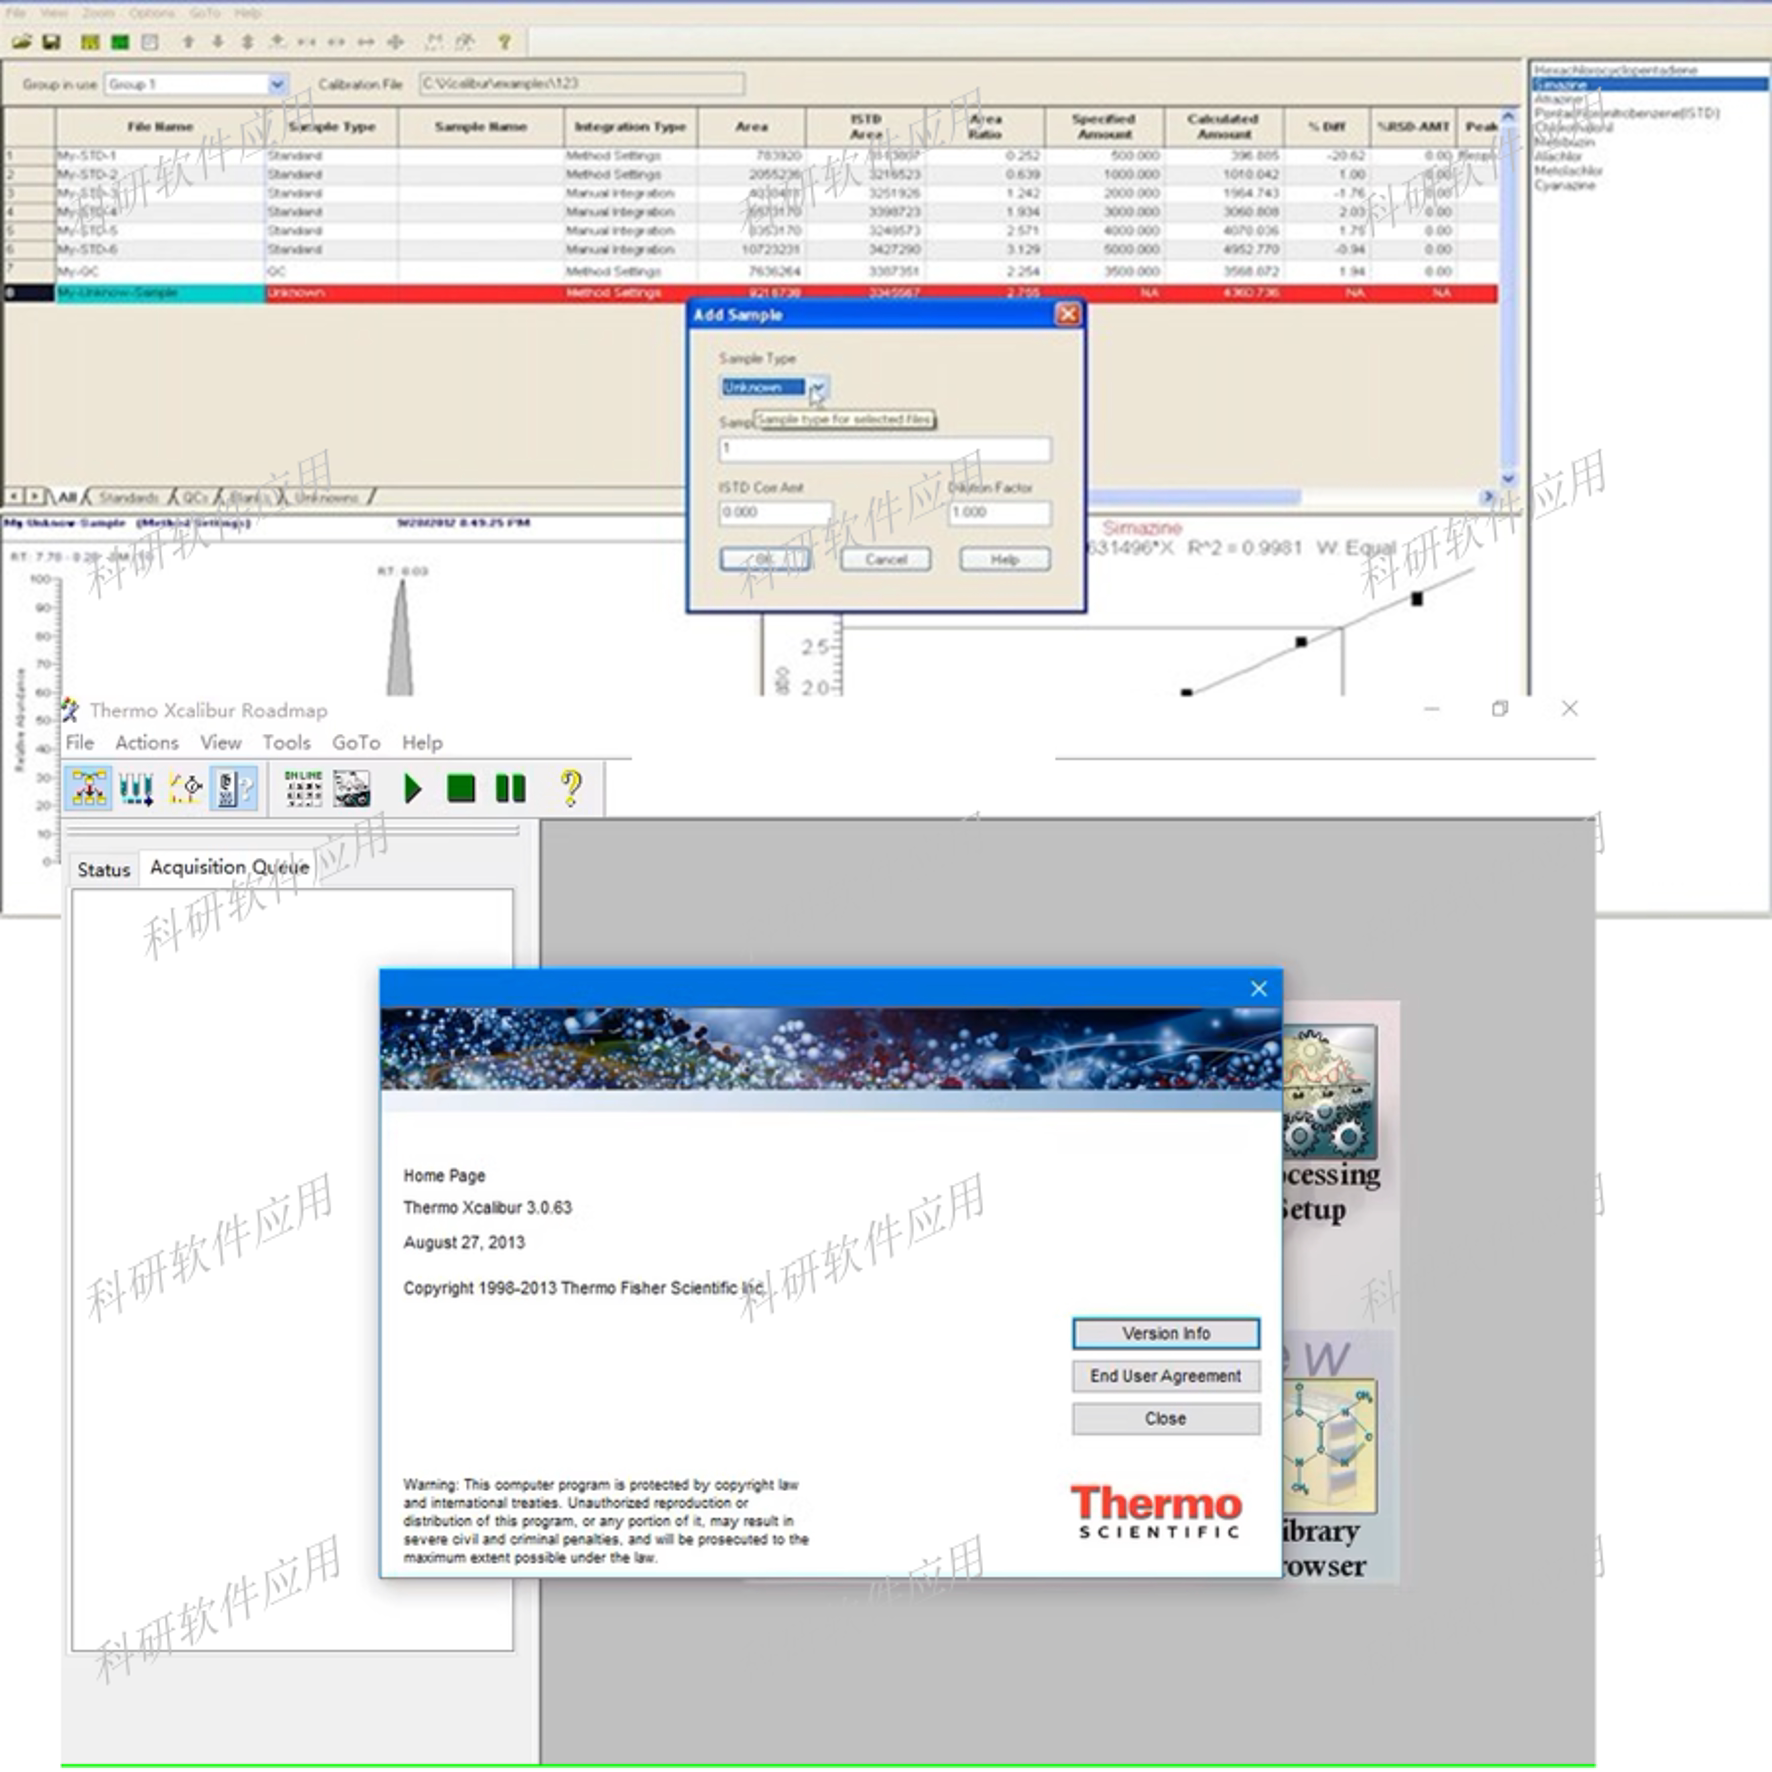1772x1772 pixels.
Task: Click the Save floppy disk toolbar icon
Action: point(52,42)
